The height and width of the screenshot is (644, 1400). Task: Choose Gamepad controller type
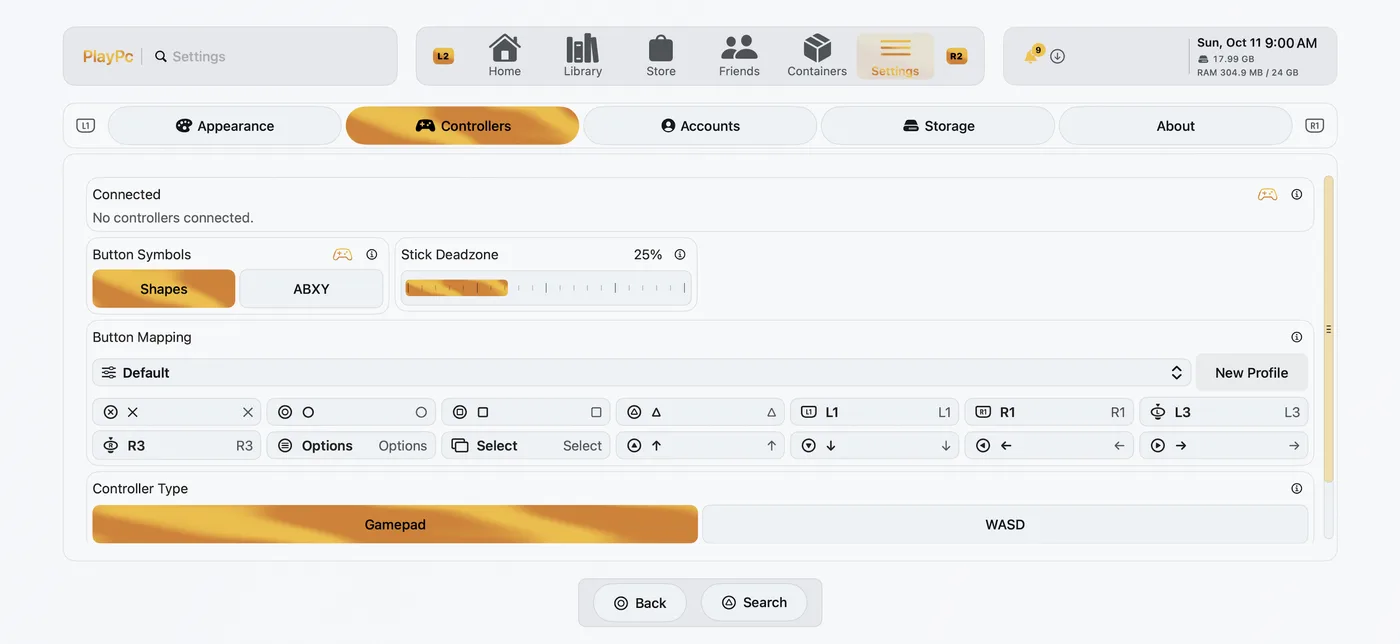click(x=395, y=524)
